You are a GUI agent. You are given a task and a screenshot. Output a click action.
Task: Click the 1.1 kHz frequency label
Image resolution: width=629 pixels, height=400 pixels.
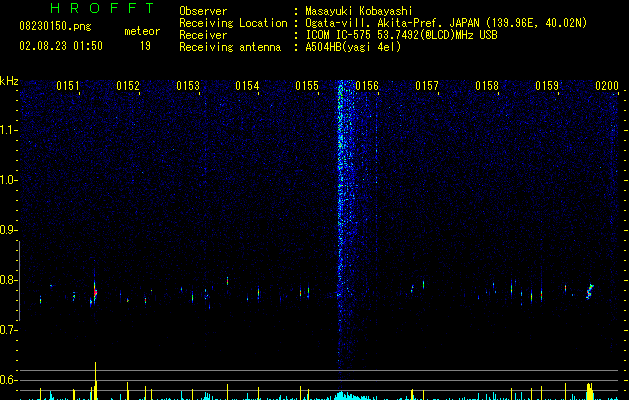coord(8,130)
